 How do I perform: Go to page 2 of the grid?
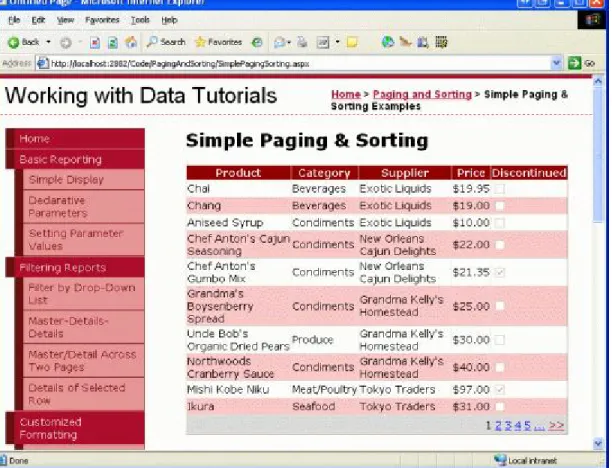point(498,425)
